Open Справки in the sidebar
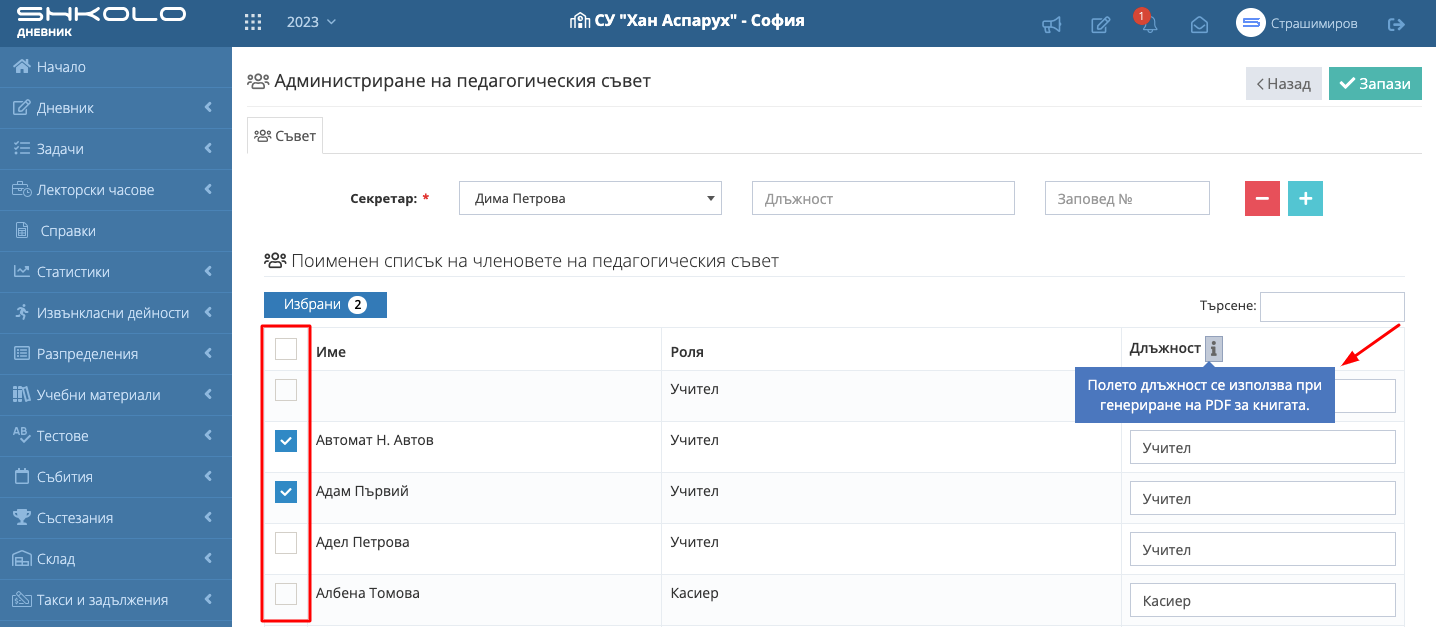1436x627 pixels. 68,231
